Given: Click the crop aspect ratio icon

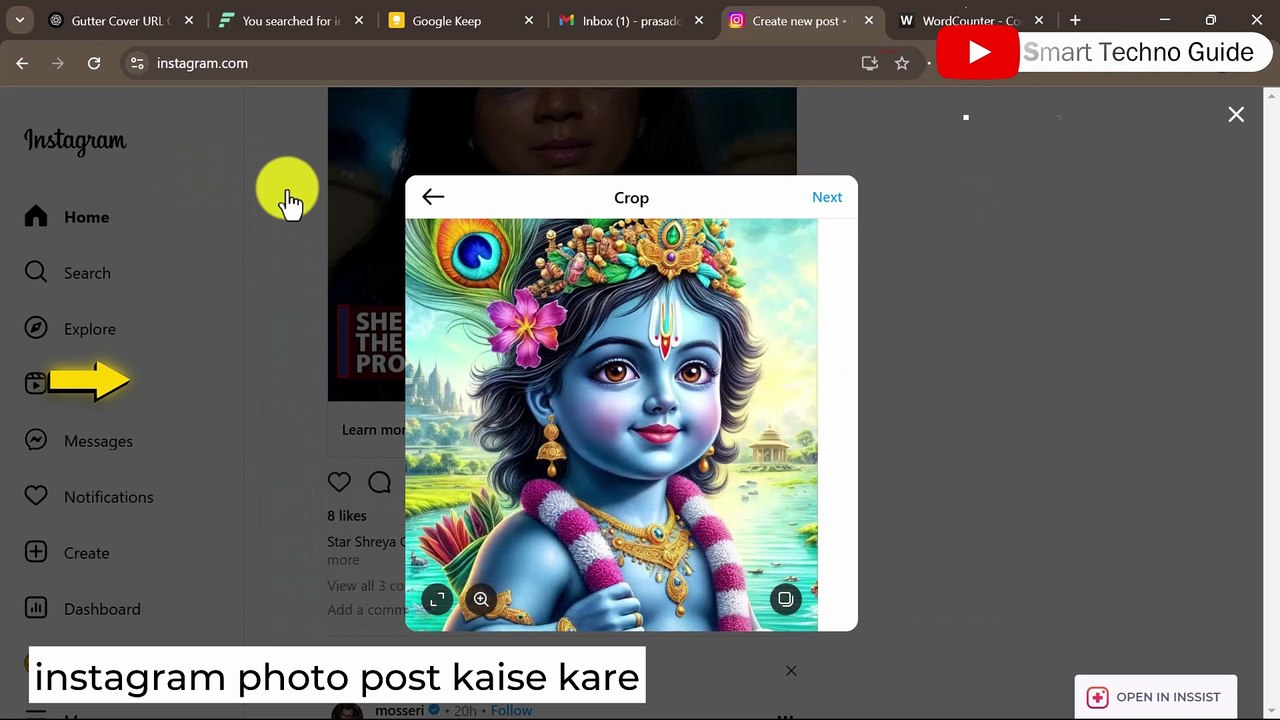Looking at the screenshot, I should [x=437, y=600].
